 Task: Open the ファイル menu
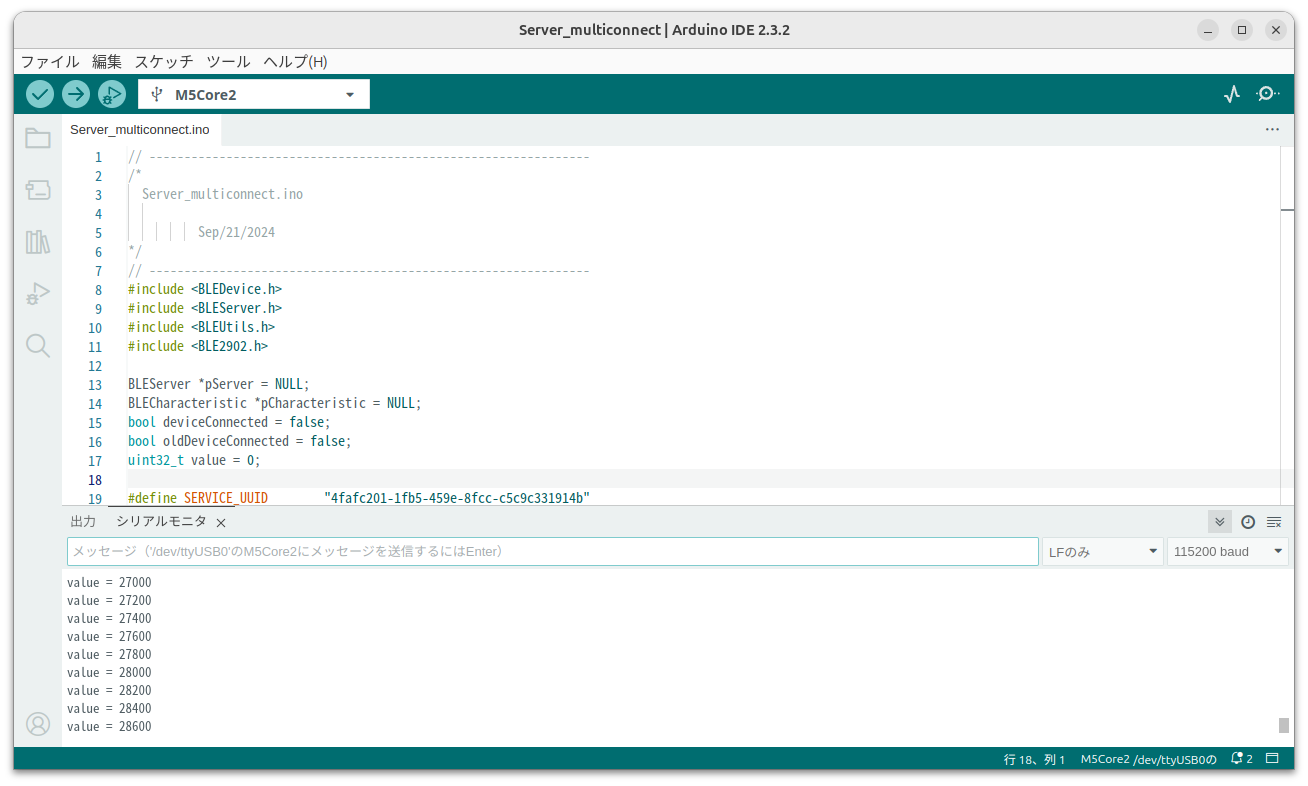(50, 62)
